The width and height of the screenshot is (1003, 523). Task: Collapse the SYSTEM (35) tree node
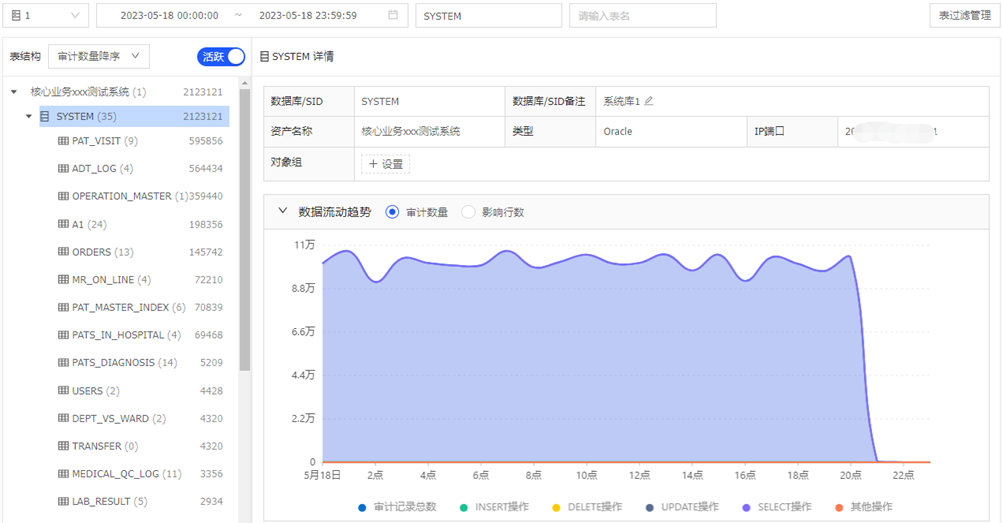(29, 116)
